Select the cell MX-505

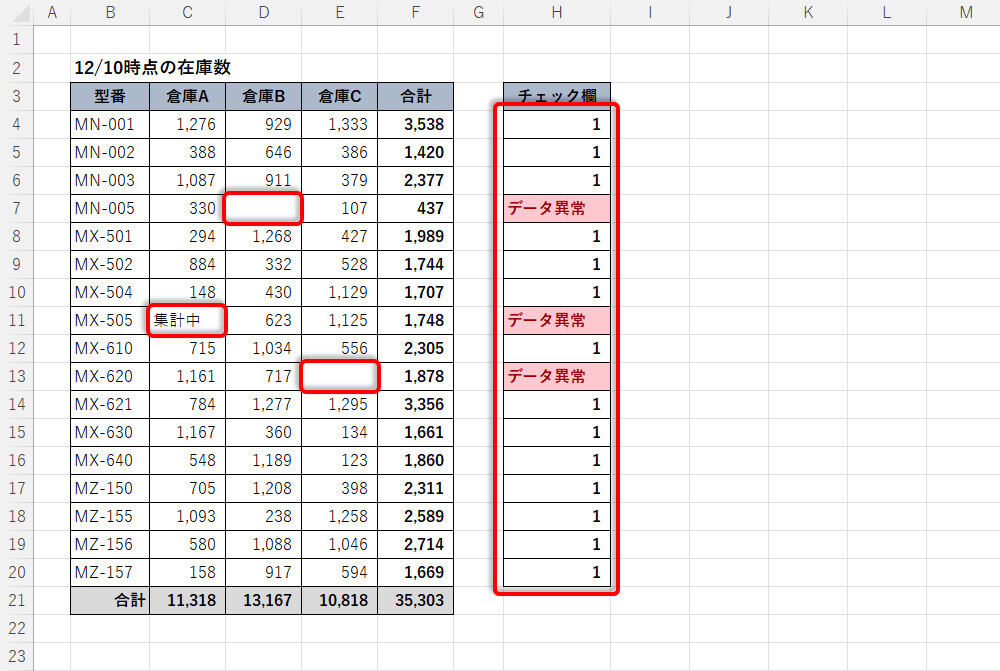(110, 320)
